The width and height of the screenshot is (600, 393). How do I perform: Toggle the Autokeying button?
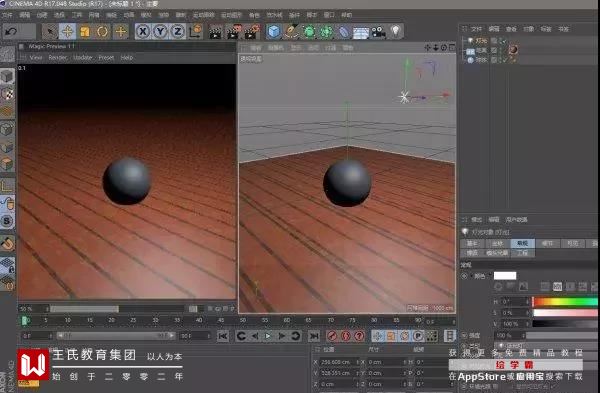tap(346, 336)
